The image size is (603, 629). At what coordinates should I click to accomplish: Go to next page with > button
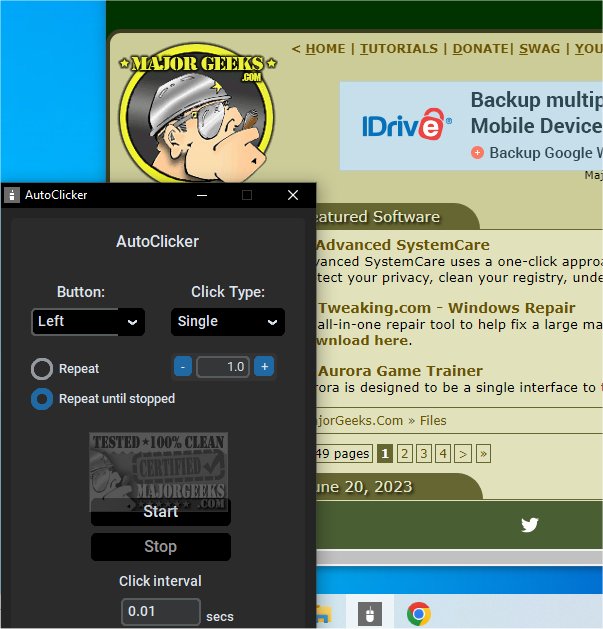(x=463, y=454)
